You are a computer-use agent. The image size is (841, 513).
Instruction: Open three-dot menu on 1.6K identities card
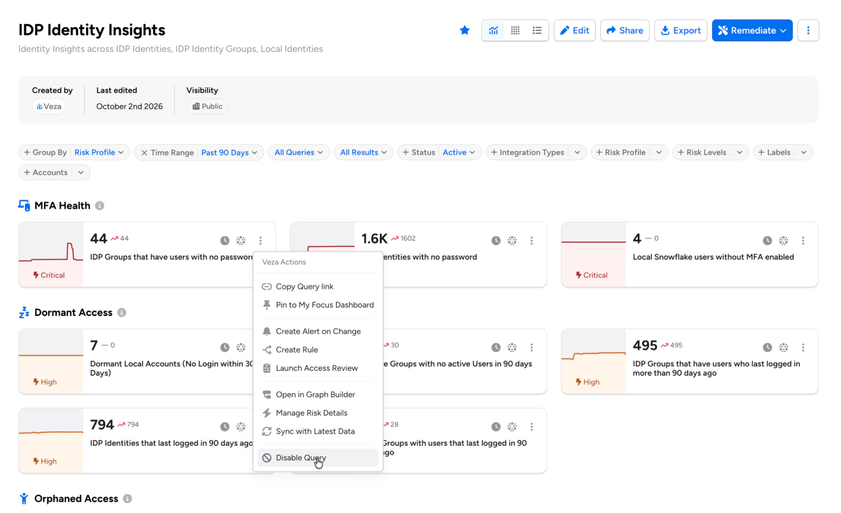click(x=532, y=240)
